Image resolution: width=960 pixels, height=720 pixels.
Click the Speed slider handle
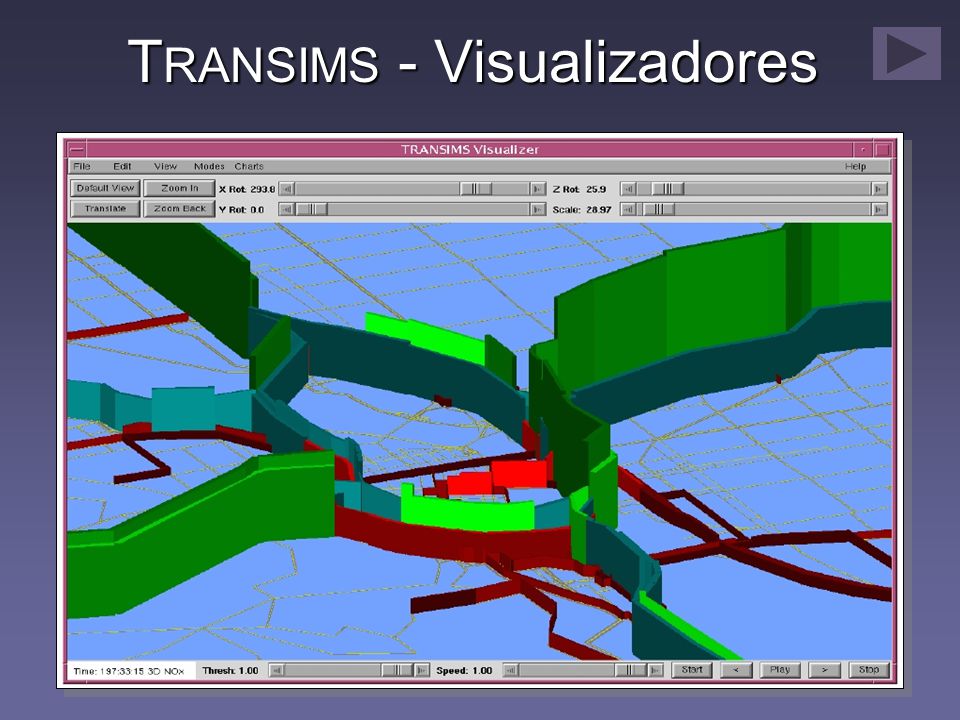(x=631, y=670)
